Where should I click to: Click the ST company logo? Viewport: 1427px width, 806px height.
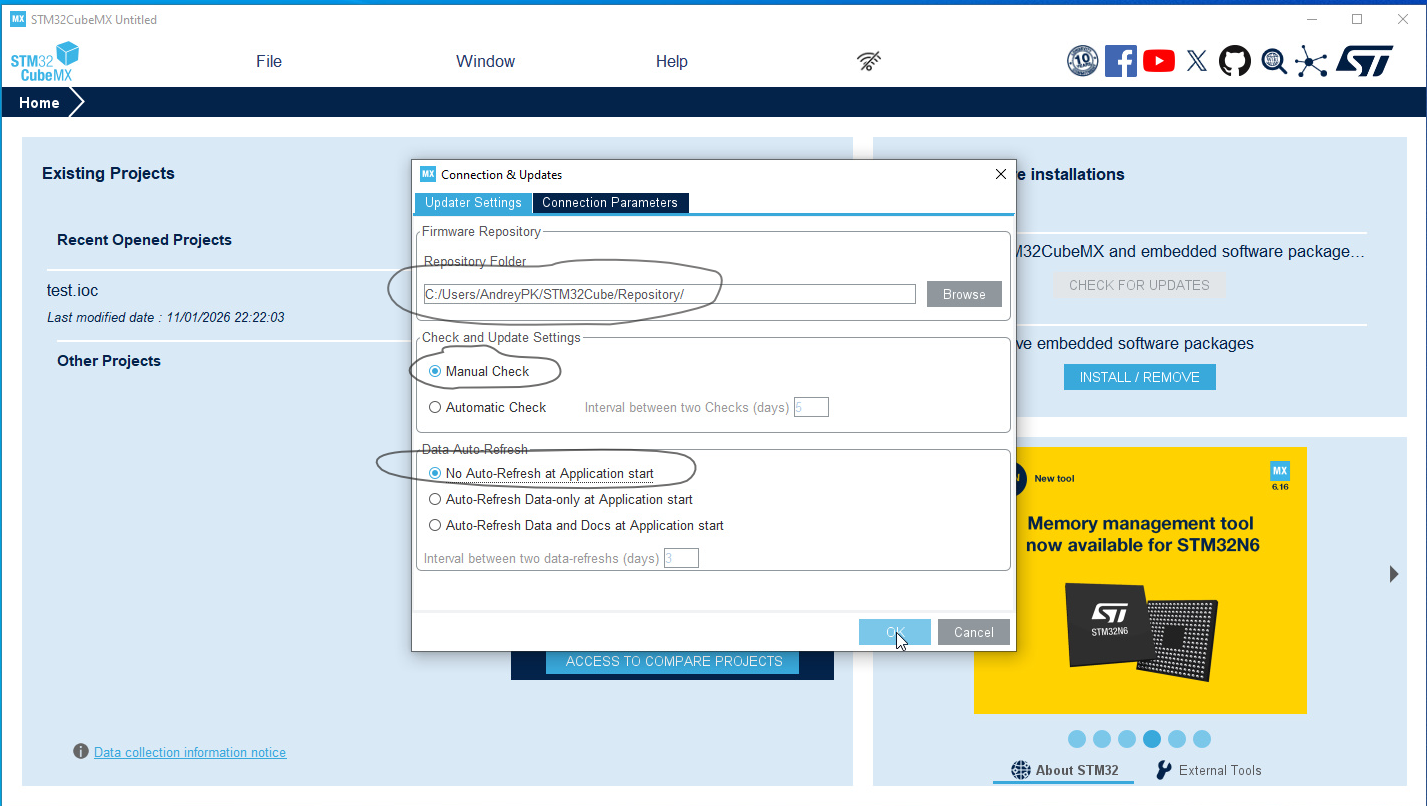click(1364, 61)
